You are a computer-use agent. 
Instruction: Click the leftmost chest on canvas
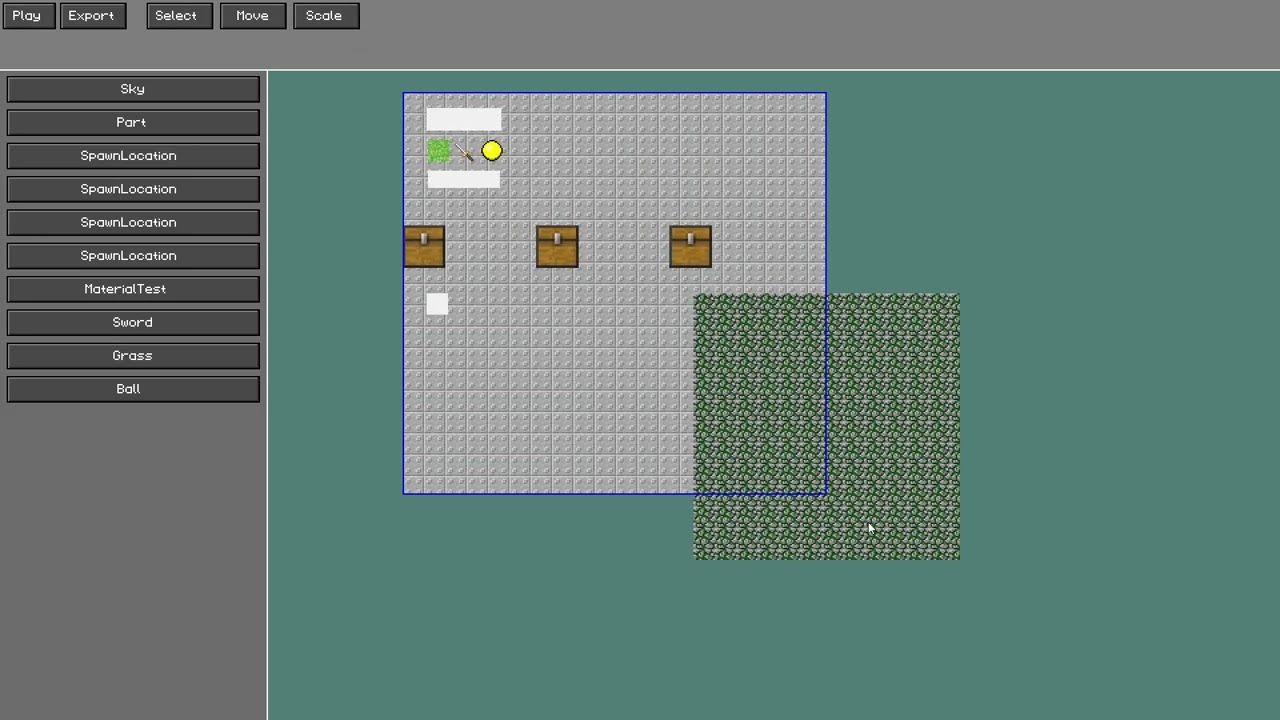(424, 247)
